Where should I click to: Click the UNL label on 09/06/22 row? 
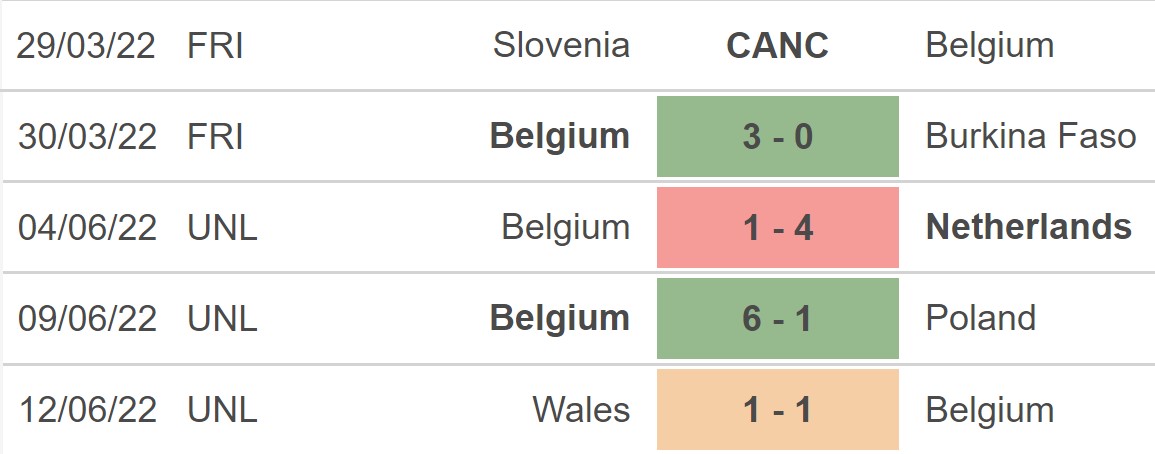[x=222, y=318]
